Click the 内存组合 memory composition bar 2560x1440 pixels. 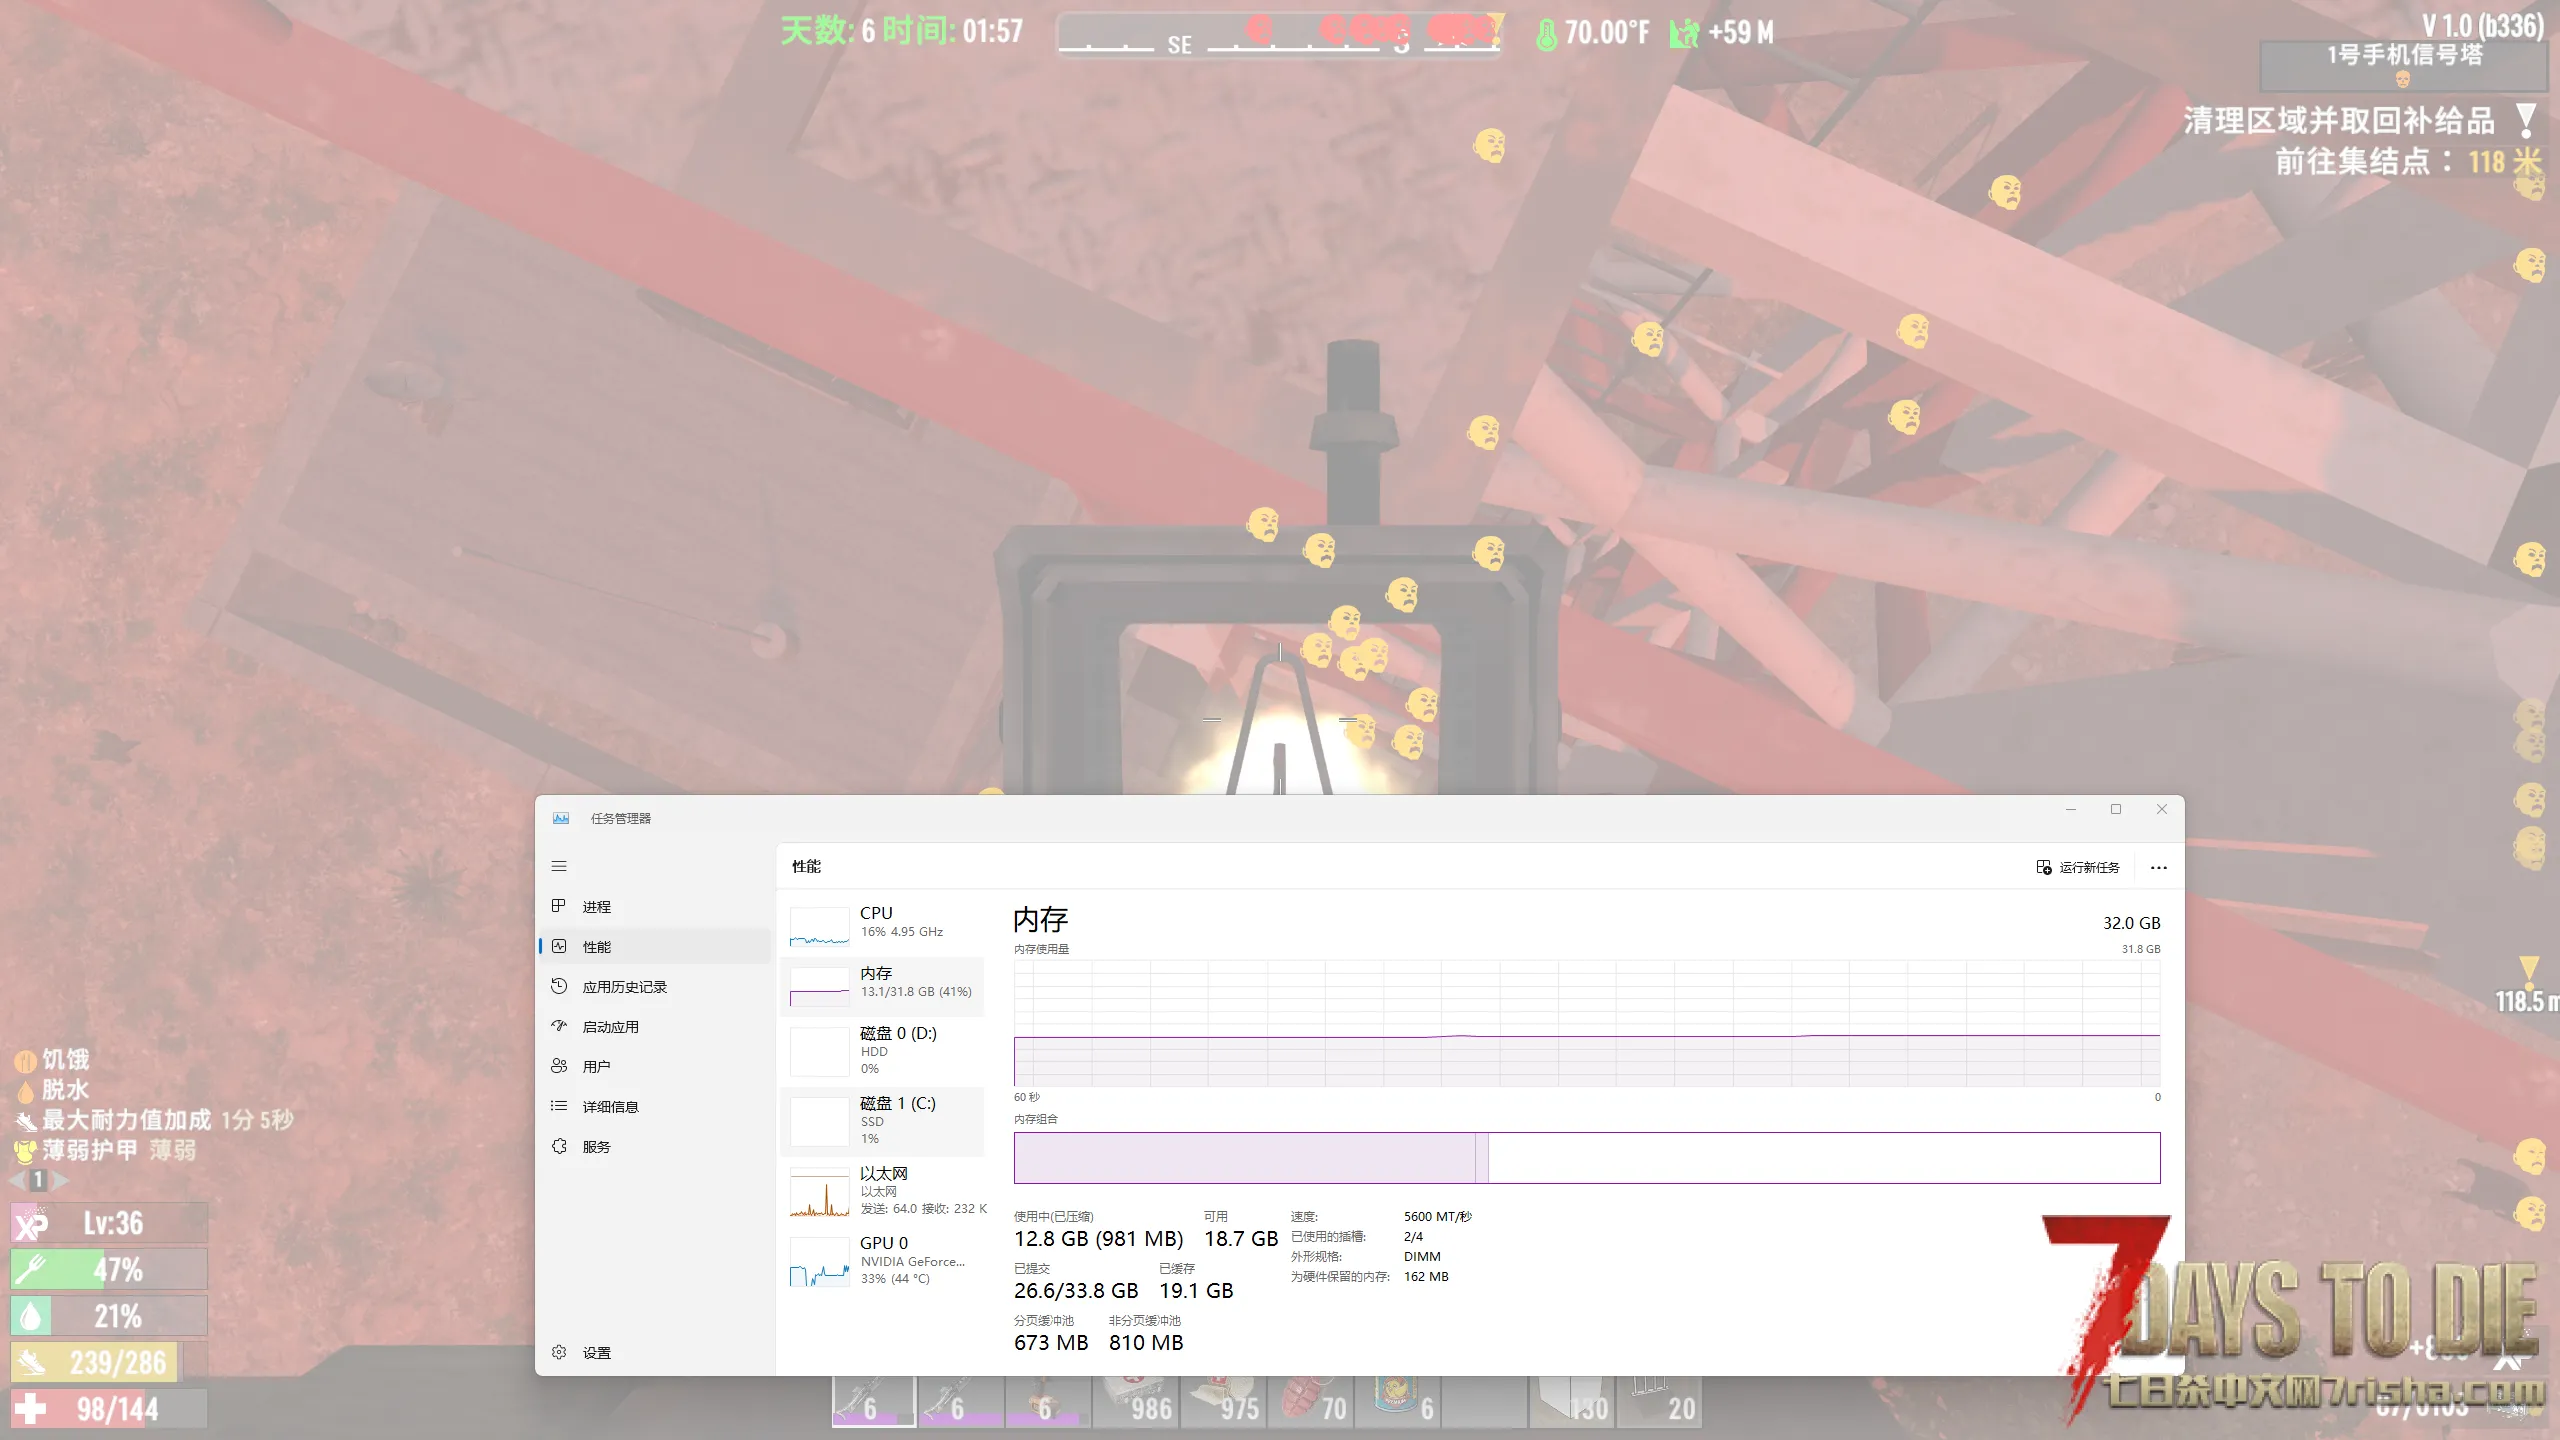click(x=1587, y=1158)
